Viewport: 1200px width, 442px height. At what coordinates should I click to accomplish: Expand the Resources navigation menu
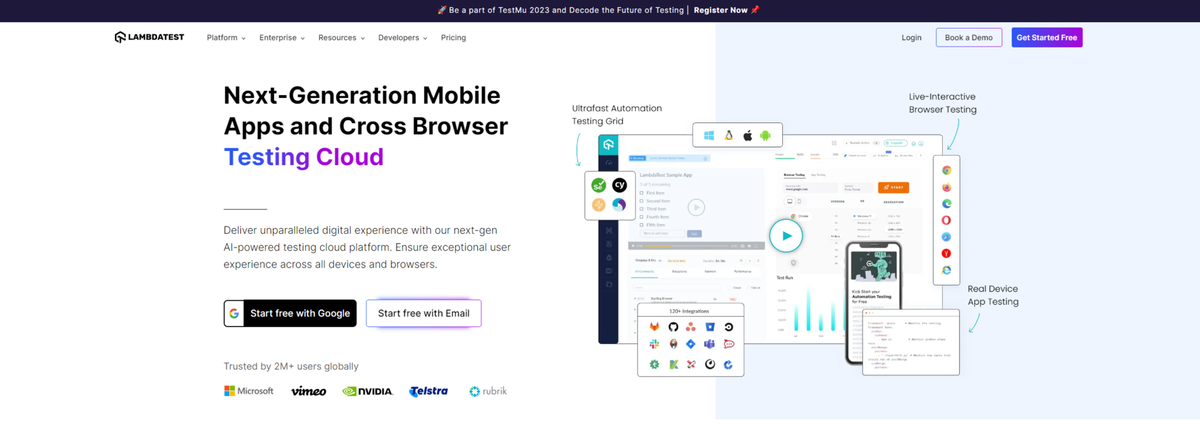(x=341, y=38)
